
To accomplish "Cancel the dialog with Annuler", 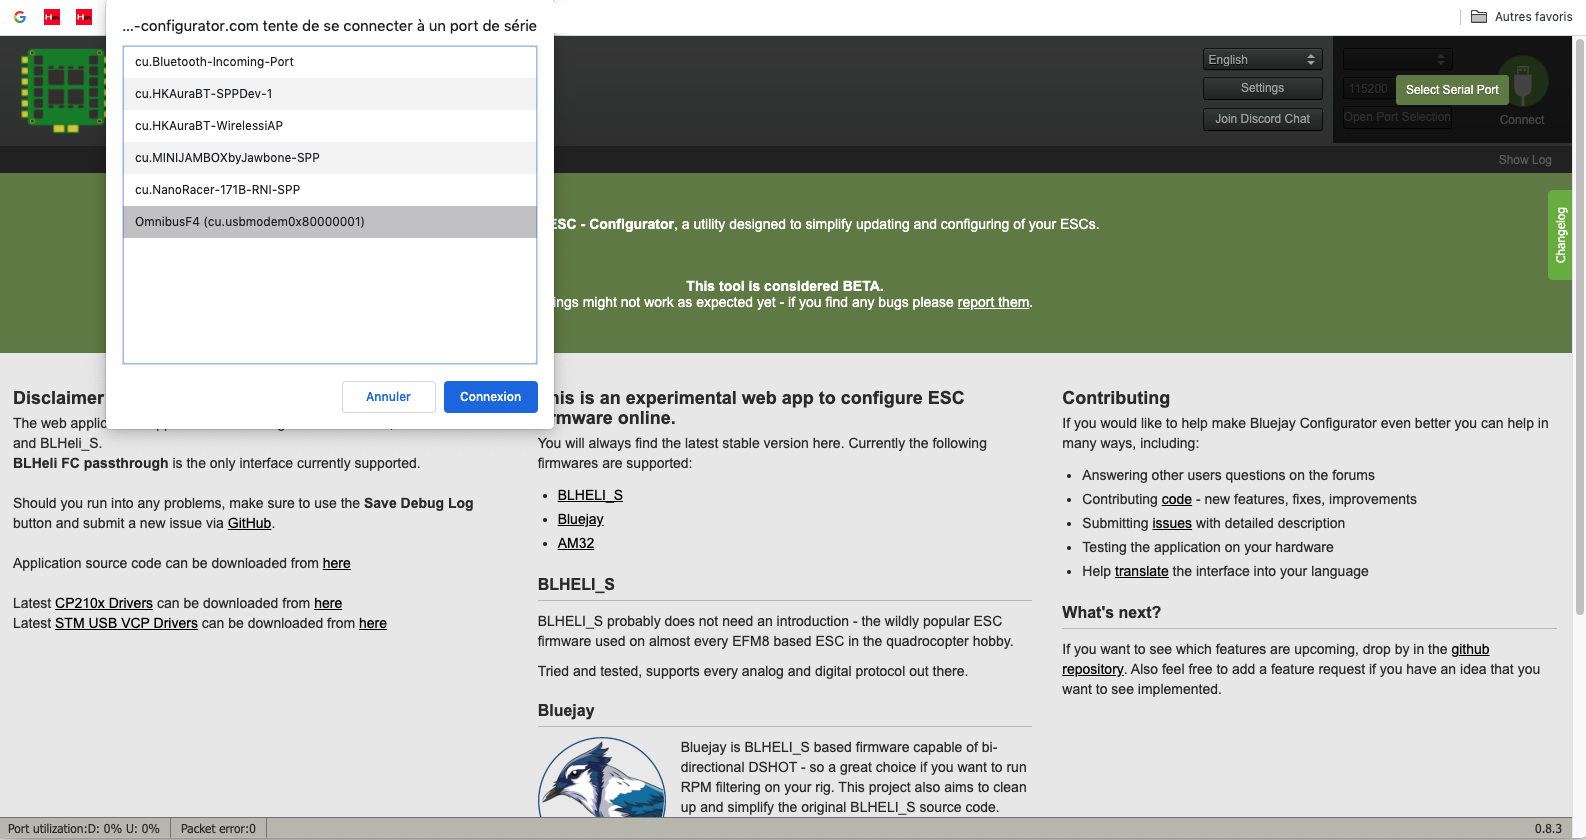I will pyautogui.click(x=389, y=397).
